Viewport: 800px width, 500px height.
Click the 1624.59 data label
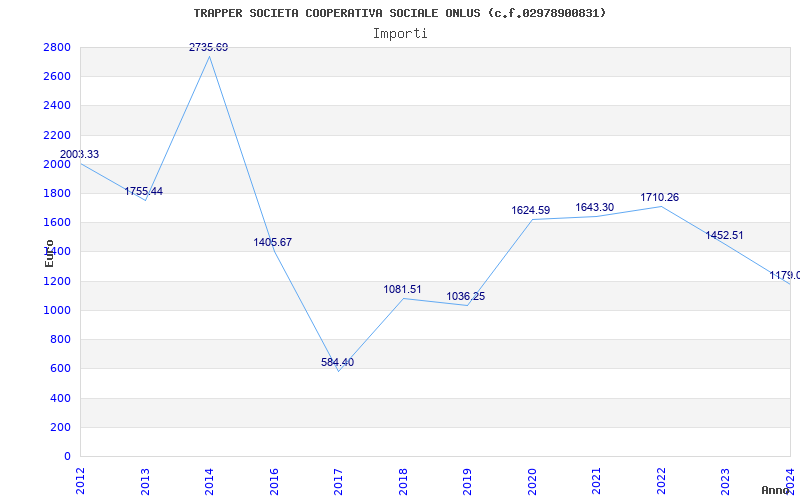click(531, 210)
